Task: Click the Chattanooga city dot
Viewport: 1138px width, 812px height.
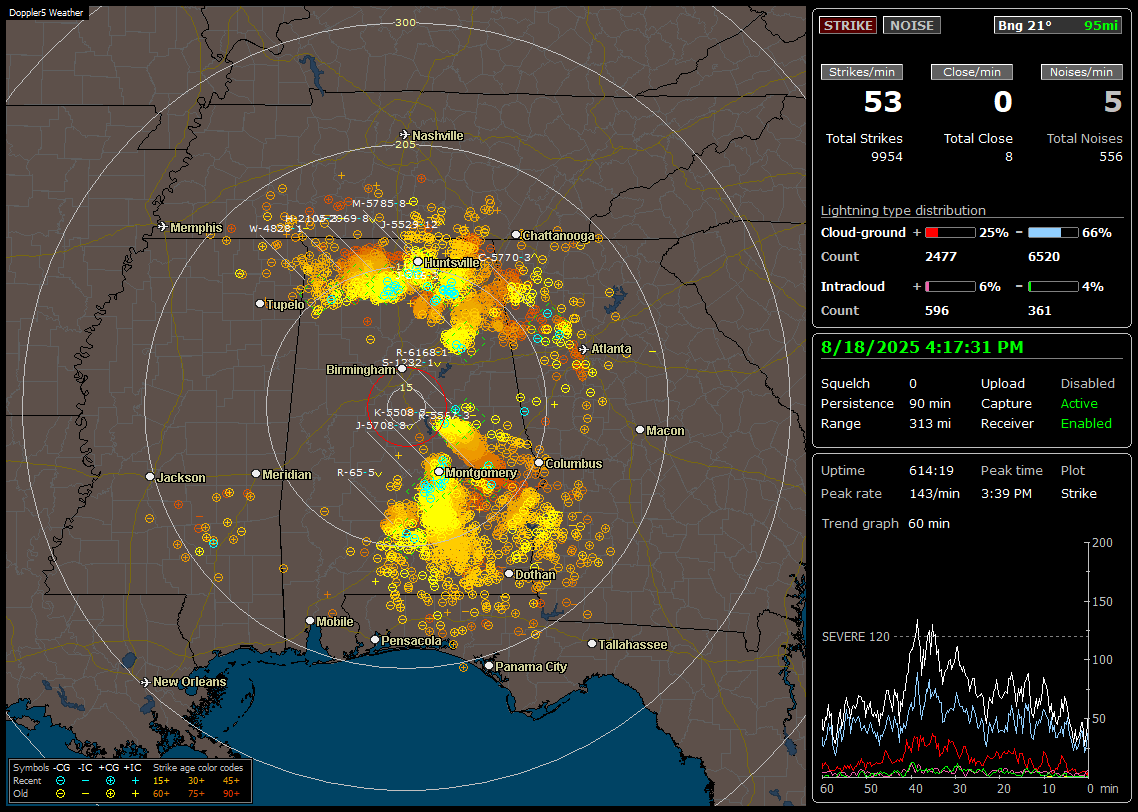Action: (x=516, y=235)
